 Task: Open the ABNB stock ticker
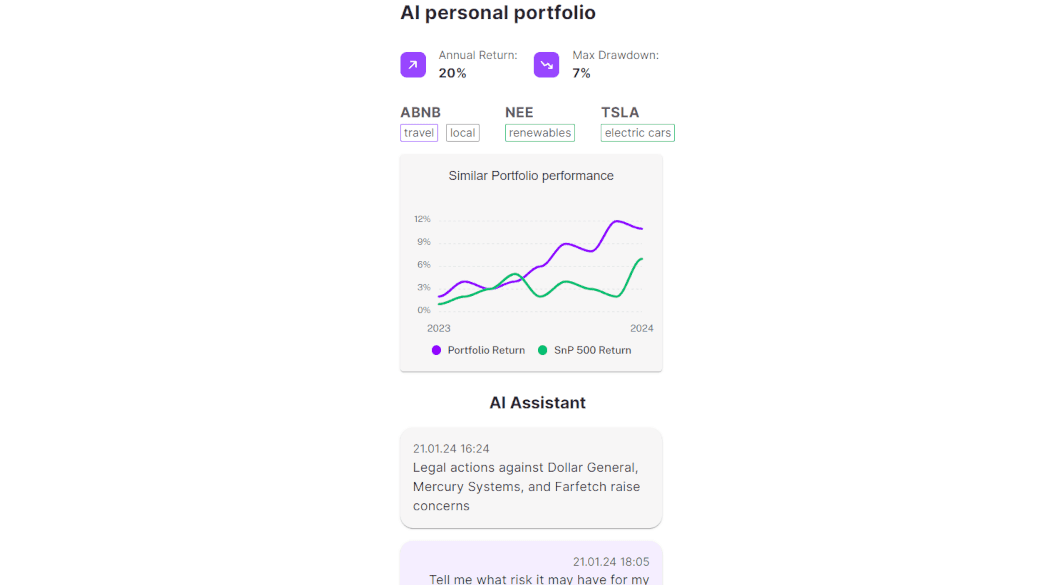click(420, 112)
